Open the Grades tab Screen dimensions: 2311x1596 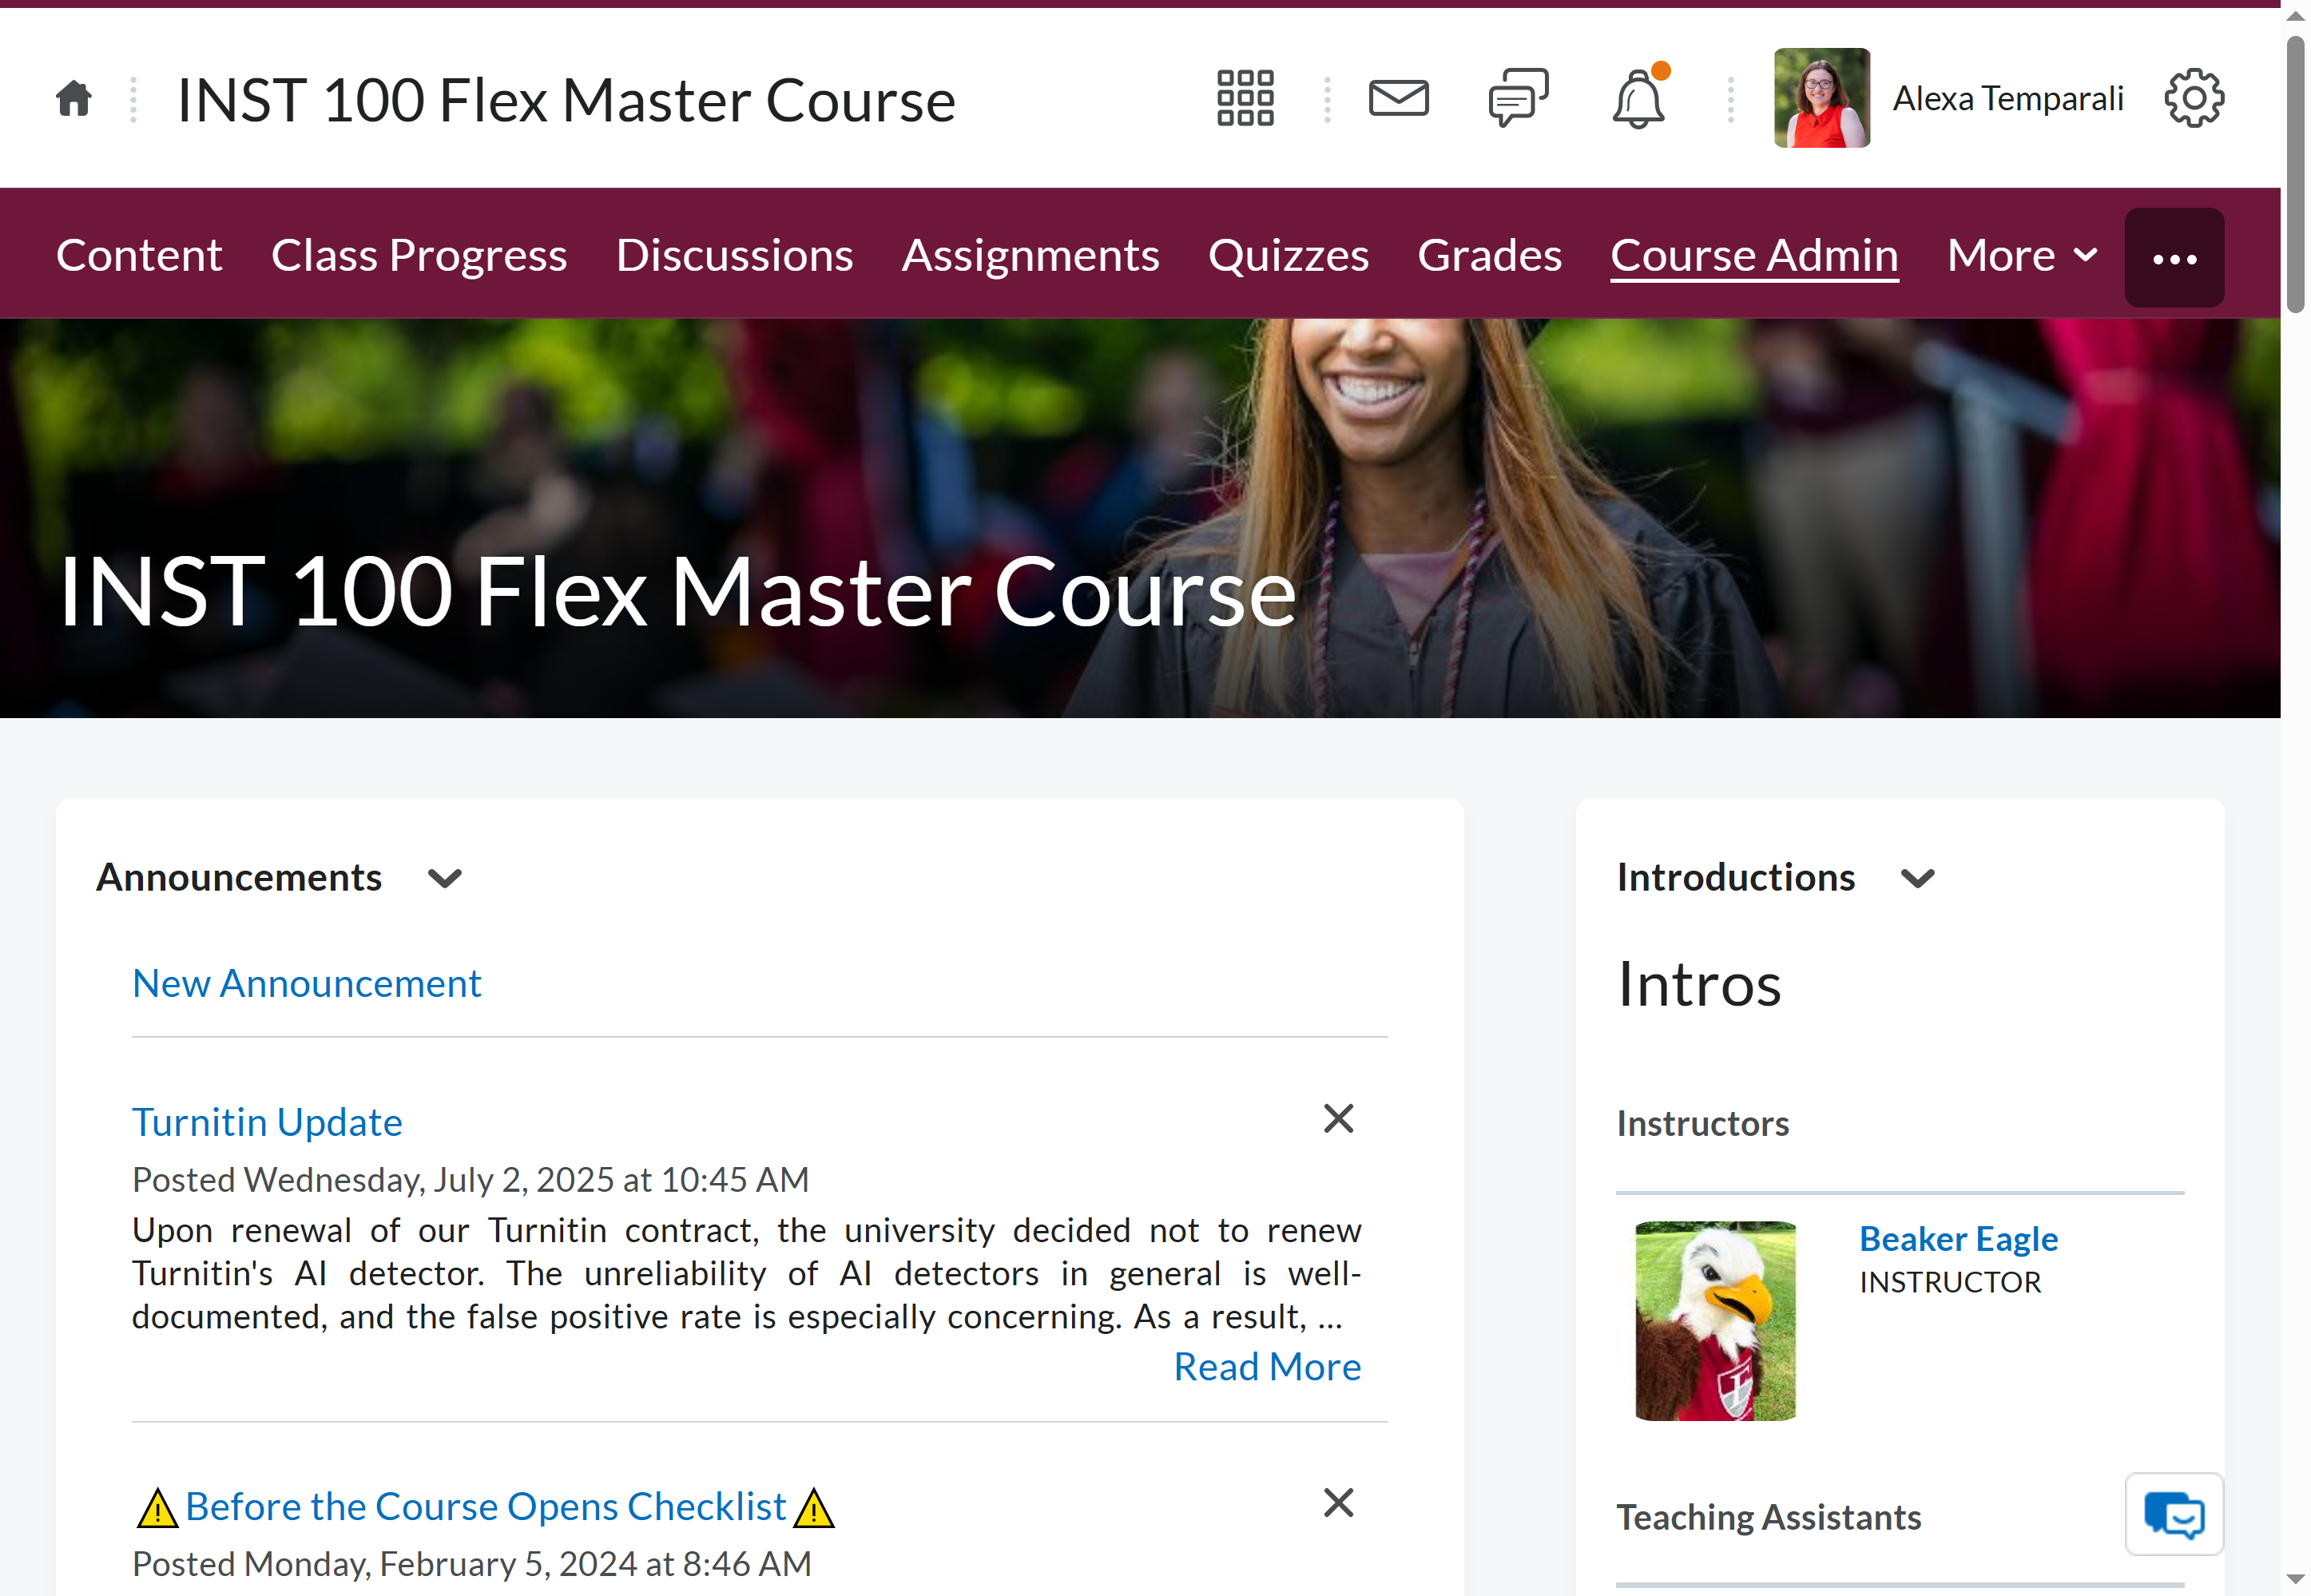pos(1489,255)
